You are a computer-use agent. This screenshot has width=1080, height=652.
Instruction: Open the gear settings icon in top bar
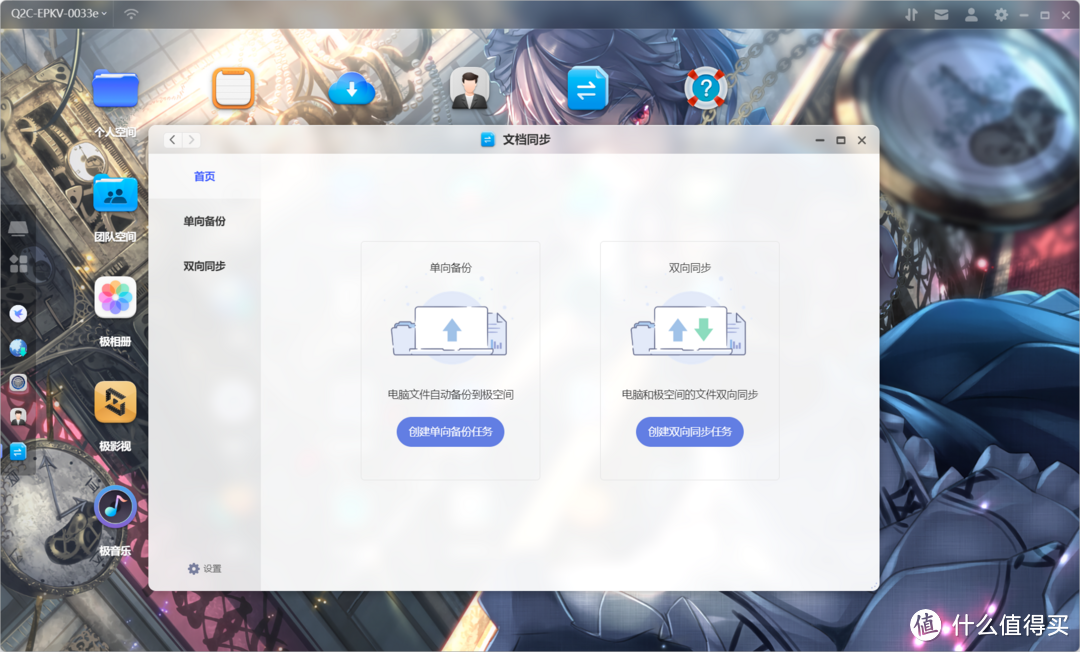(x=1001, y=14)
